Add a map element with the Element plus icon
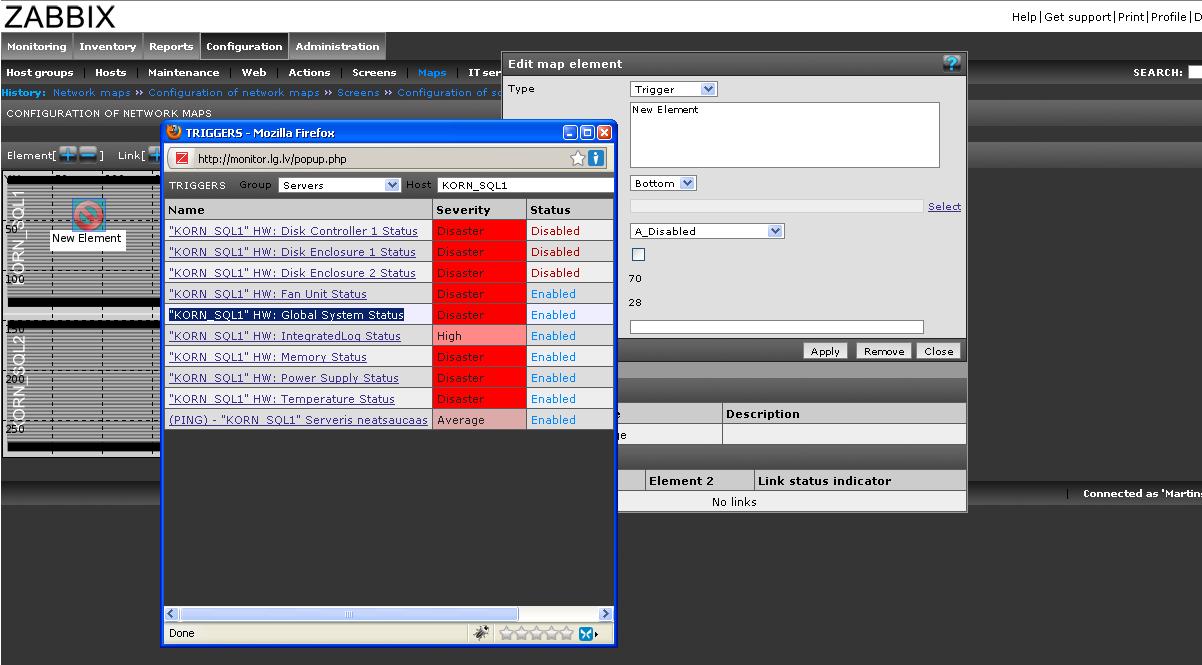Screen dimensions: 1202x665 (67, 154)
